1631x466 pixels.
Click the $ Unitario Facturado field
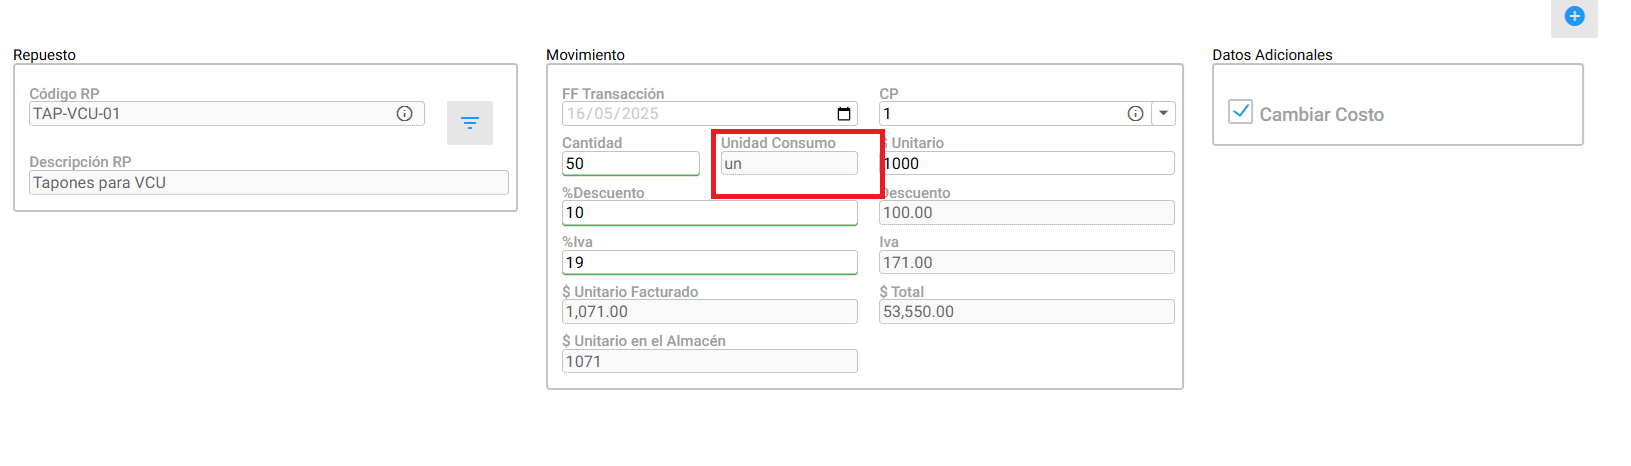click(710, 312)
